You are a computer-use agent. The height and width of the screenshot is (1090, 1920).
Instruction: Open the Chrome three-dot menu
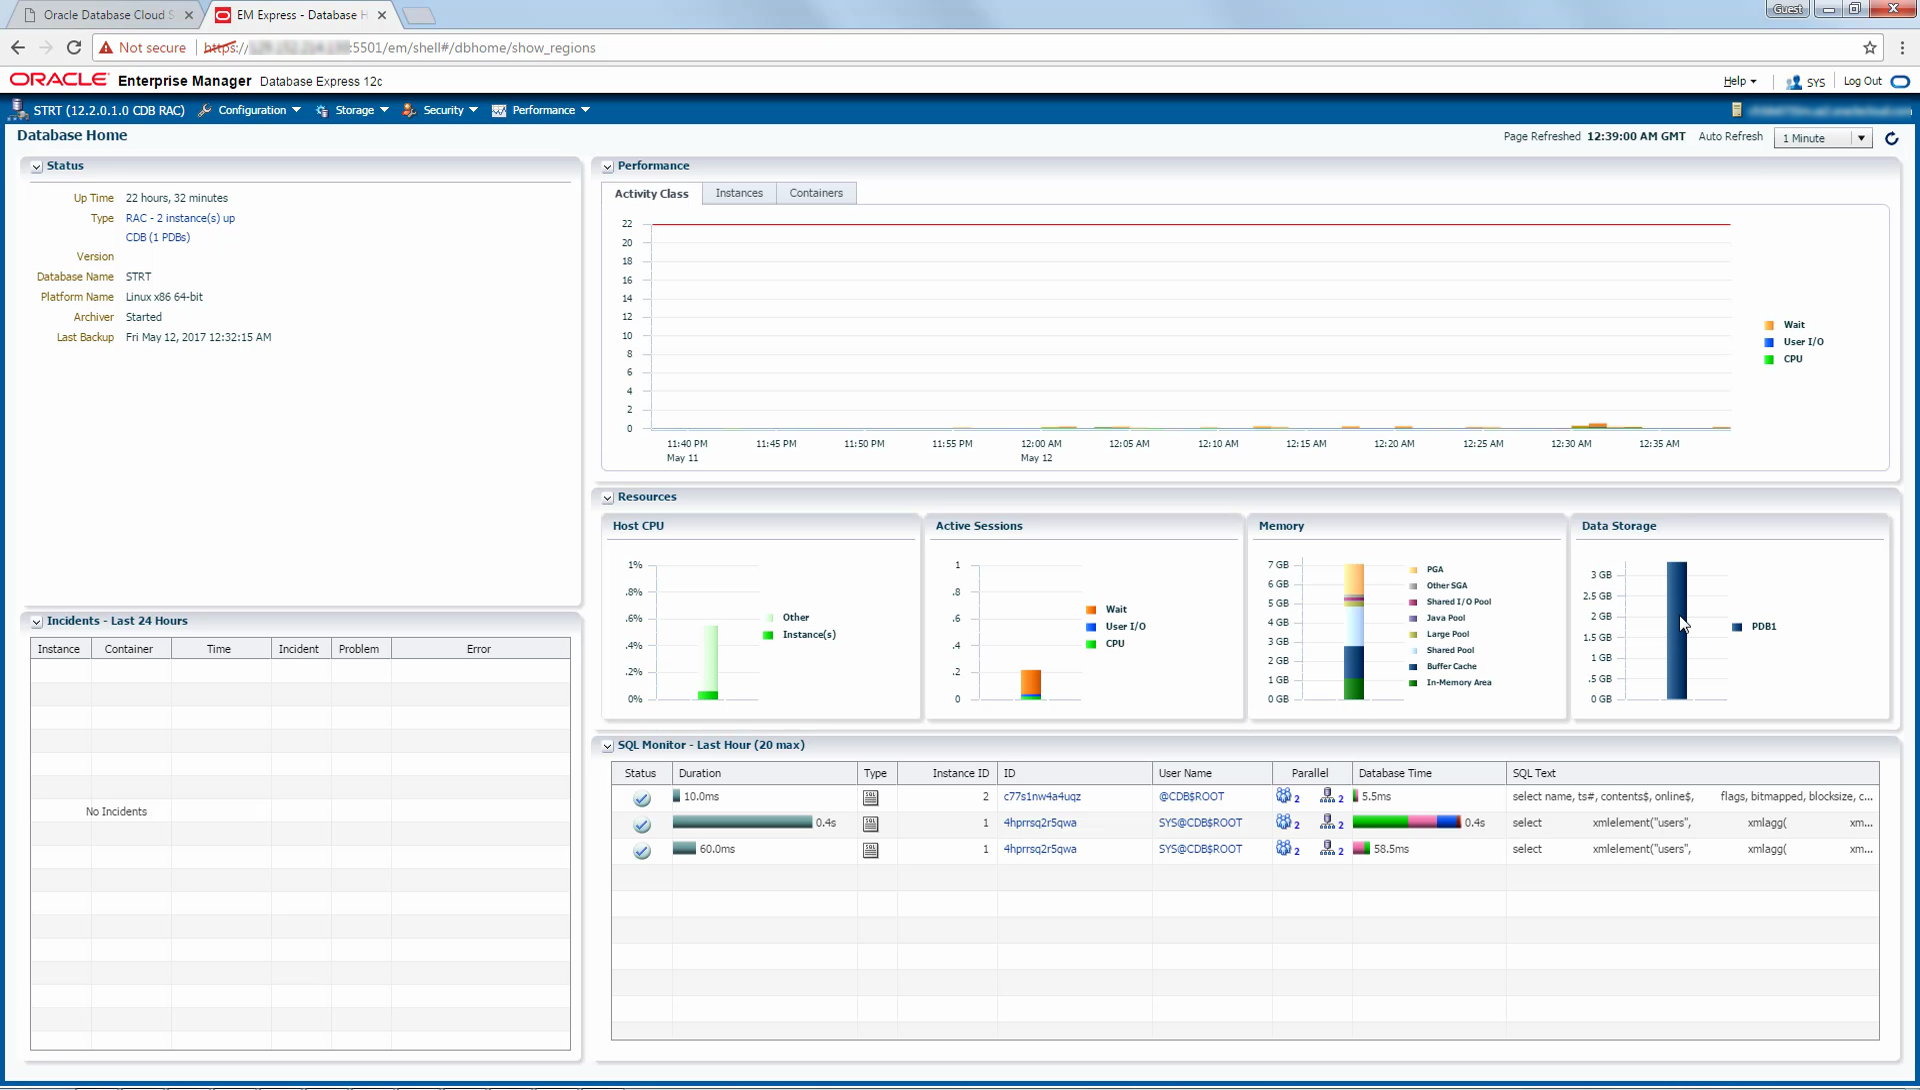[1902, 47]
